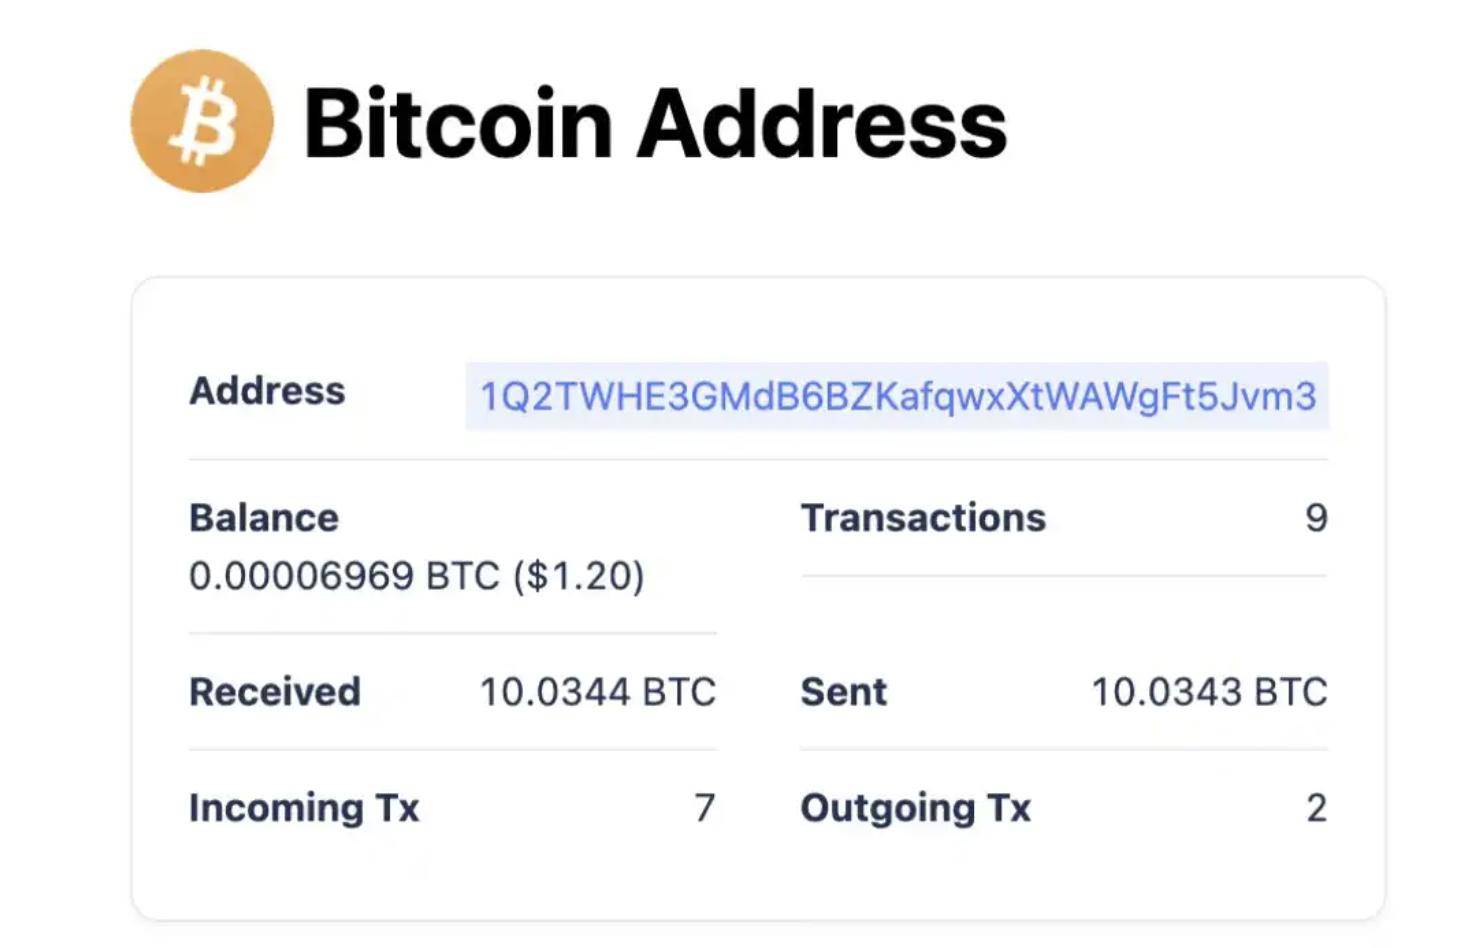Click the transactions count of 9
1484x948 pixels.
tap(1316, 518)
